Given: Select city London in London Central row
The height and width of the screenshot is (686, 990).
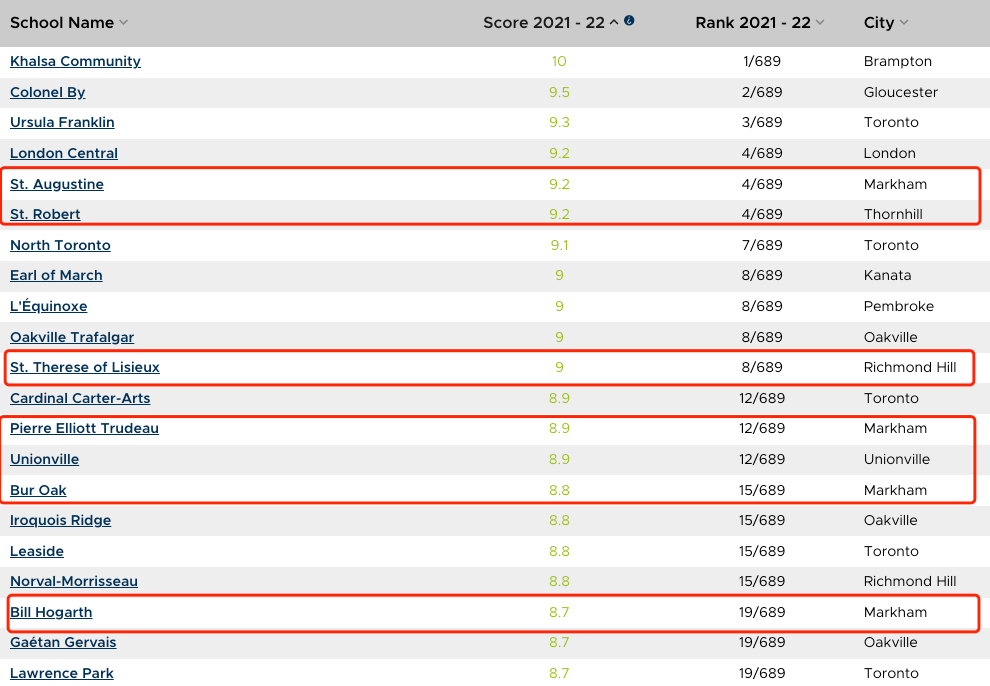Looking at the screenshot, I should pyautogui.click(x=890, y=153).
